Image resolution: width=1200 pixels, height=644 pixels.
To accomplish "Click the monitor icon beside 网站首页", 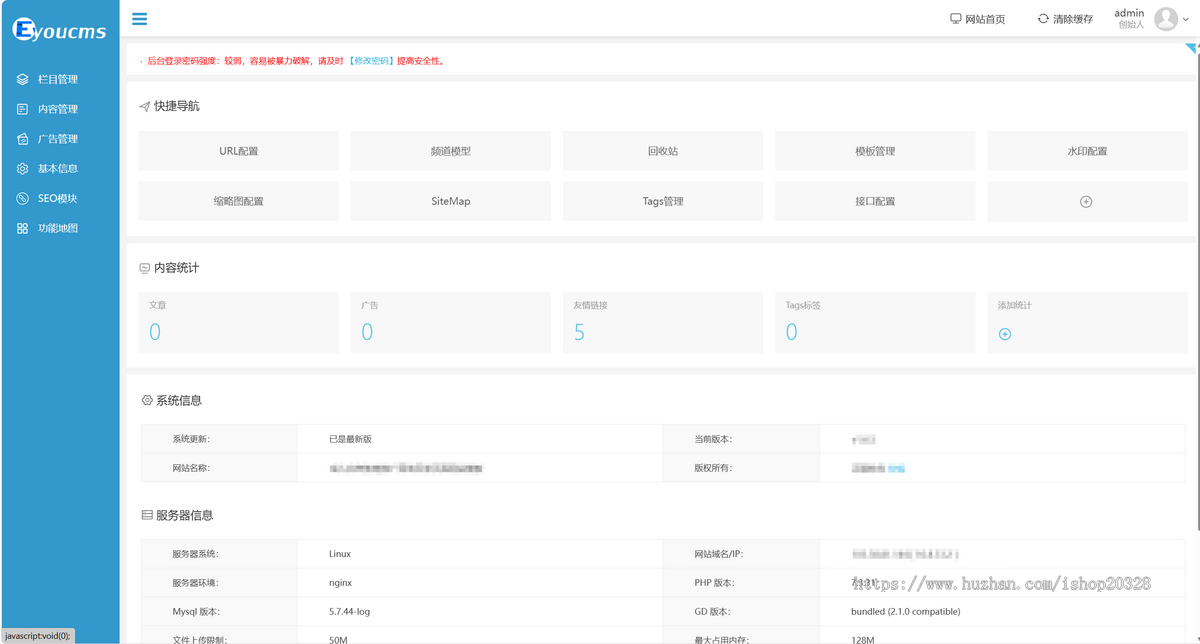I will coord(955,19).
